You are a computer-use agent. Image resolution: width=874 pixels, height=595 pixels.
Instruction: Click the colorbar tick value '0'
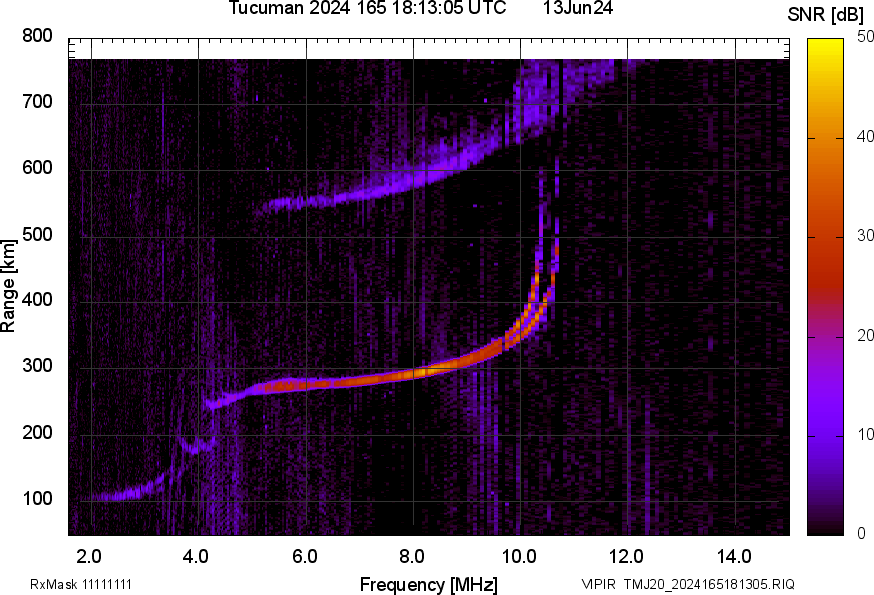(861, 534)
